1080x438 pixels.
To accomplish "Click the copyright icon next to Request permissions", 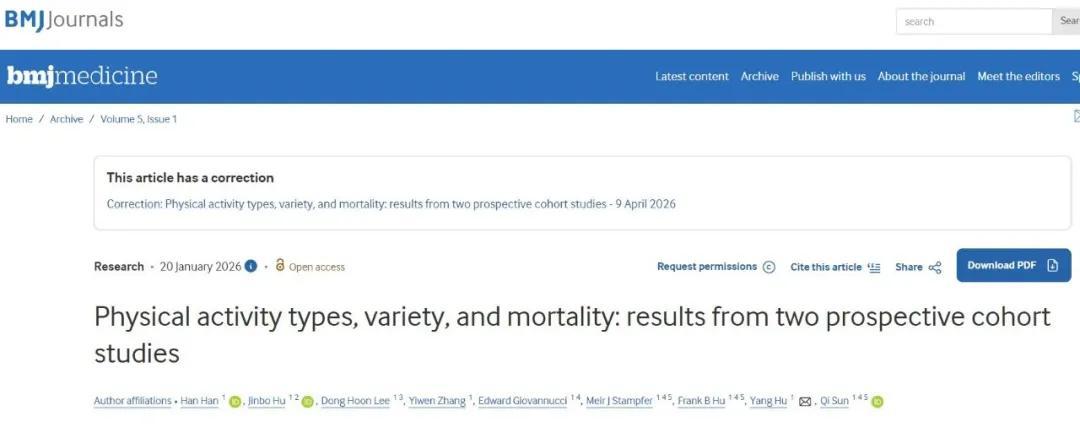I will click(x=769, y=267).
